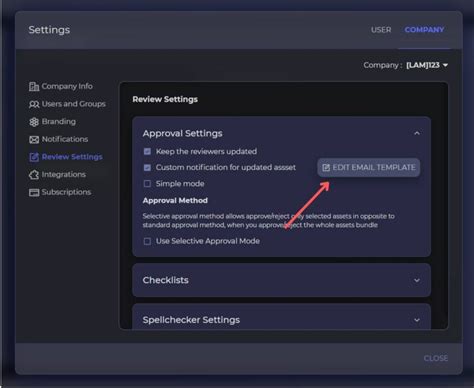Image resolution: width=474 pixels, height=388 pixels.
Task: Click the Approval Method subheading
Action: pos(175,200)
